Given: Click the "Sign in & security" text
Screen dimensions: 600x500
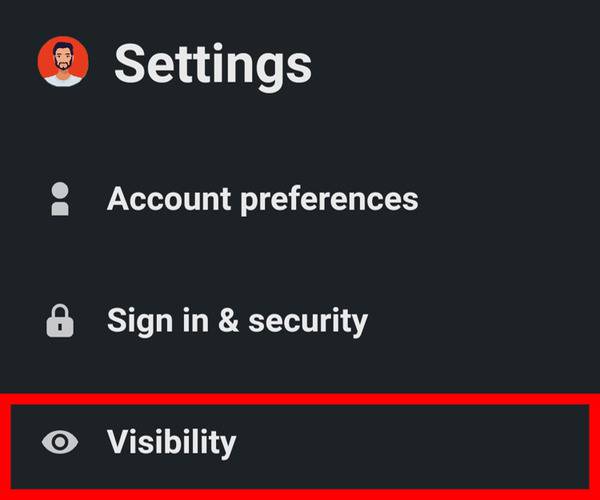Looking at the screenshot, I should pos(237,321).
